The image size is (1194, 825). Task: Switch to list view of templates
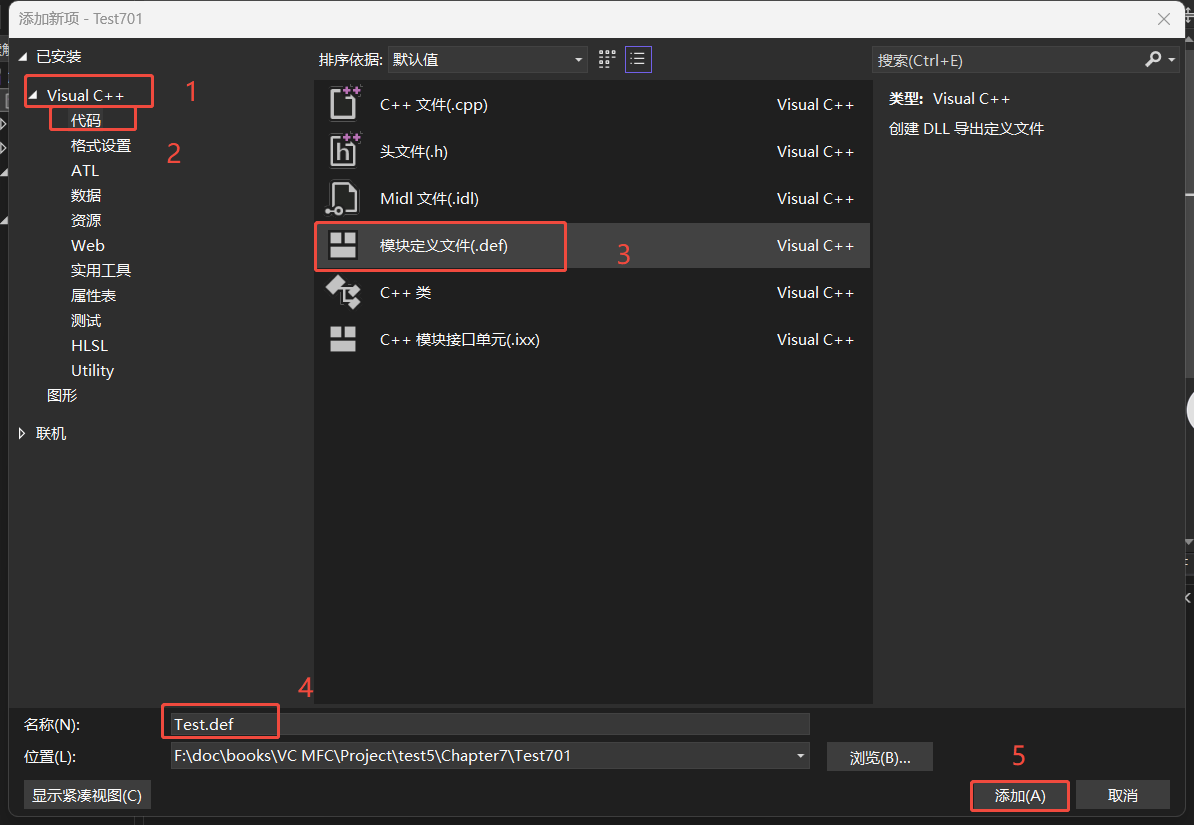click(638, 59)
